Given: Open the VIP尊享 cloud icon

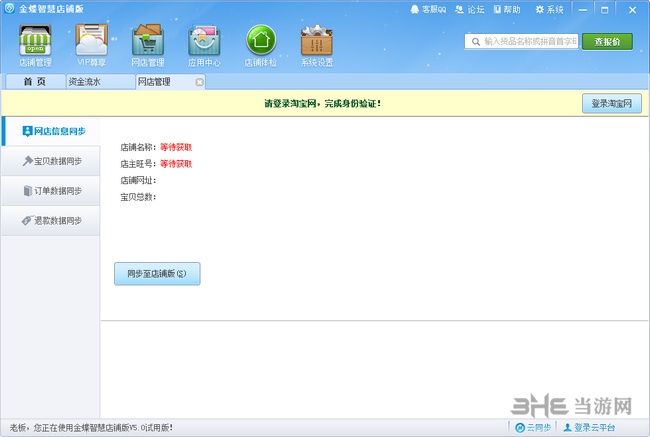Looking at the screenshot, I should point(92,45).
